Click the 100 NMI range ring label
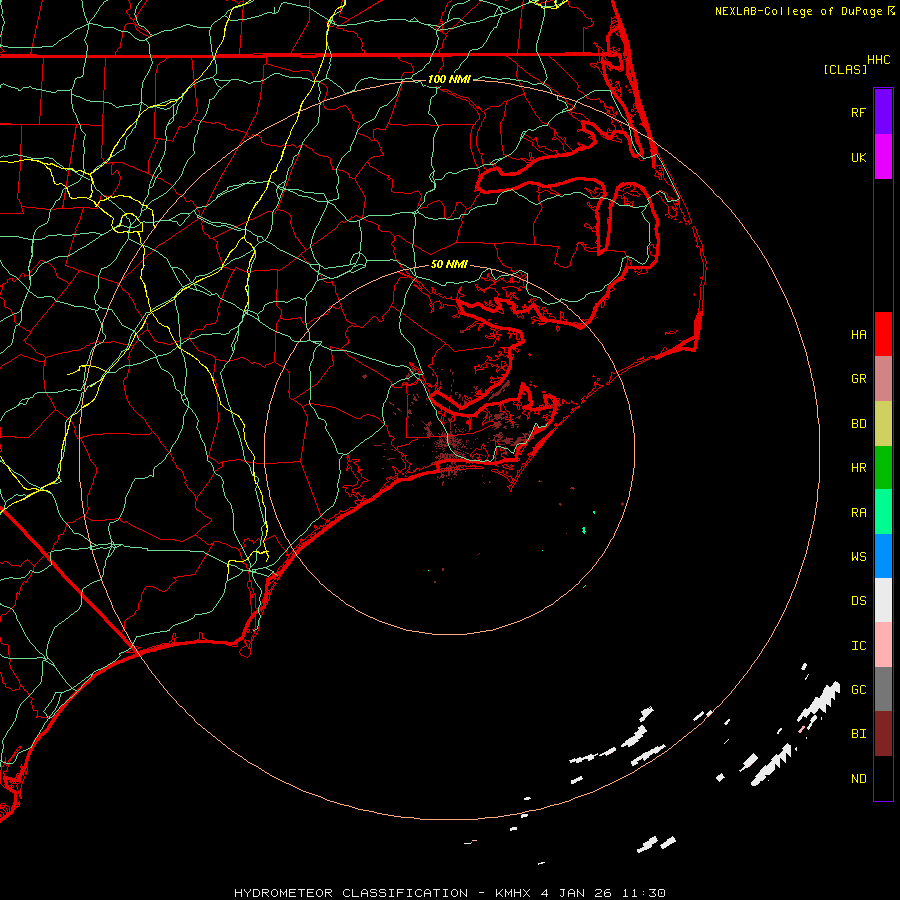This screenshot has width=900, height=900. click(x=449, y=79)
